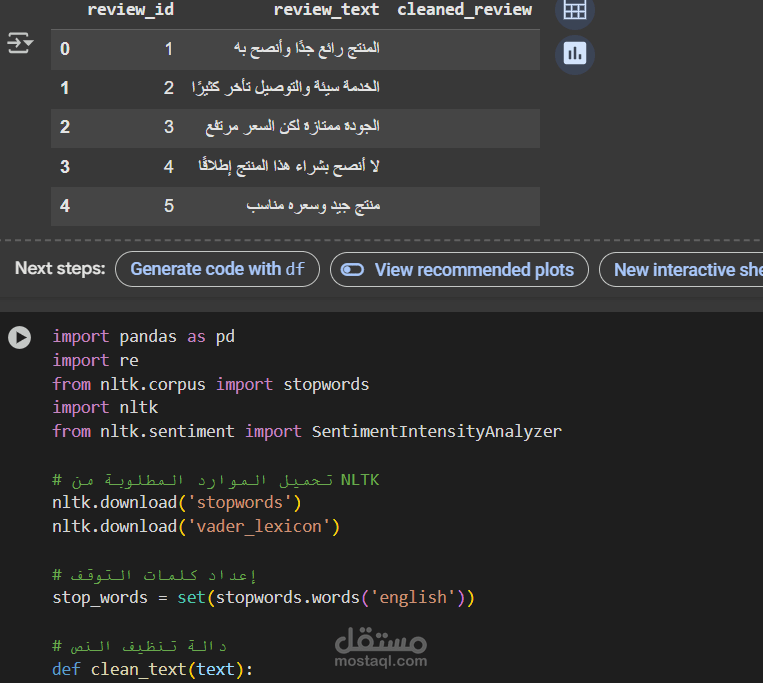Click review_id cell with value 5
Viewport: 763px width, 683px height.
pyautogui.click(x=169, y=206)
